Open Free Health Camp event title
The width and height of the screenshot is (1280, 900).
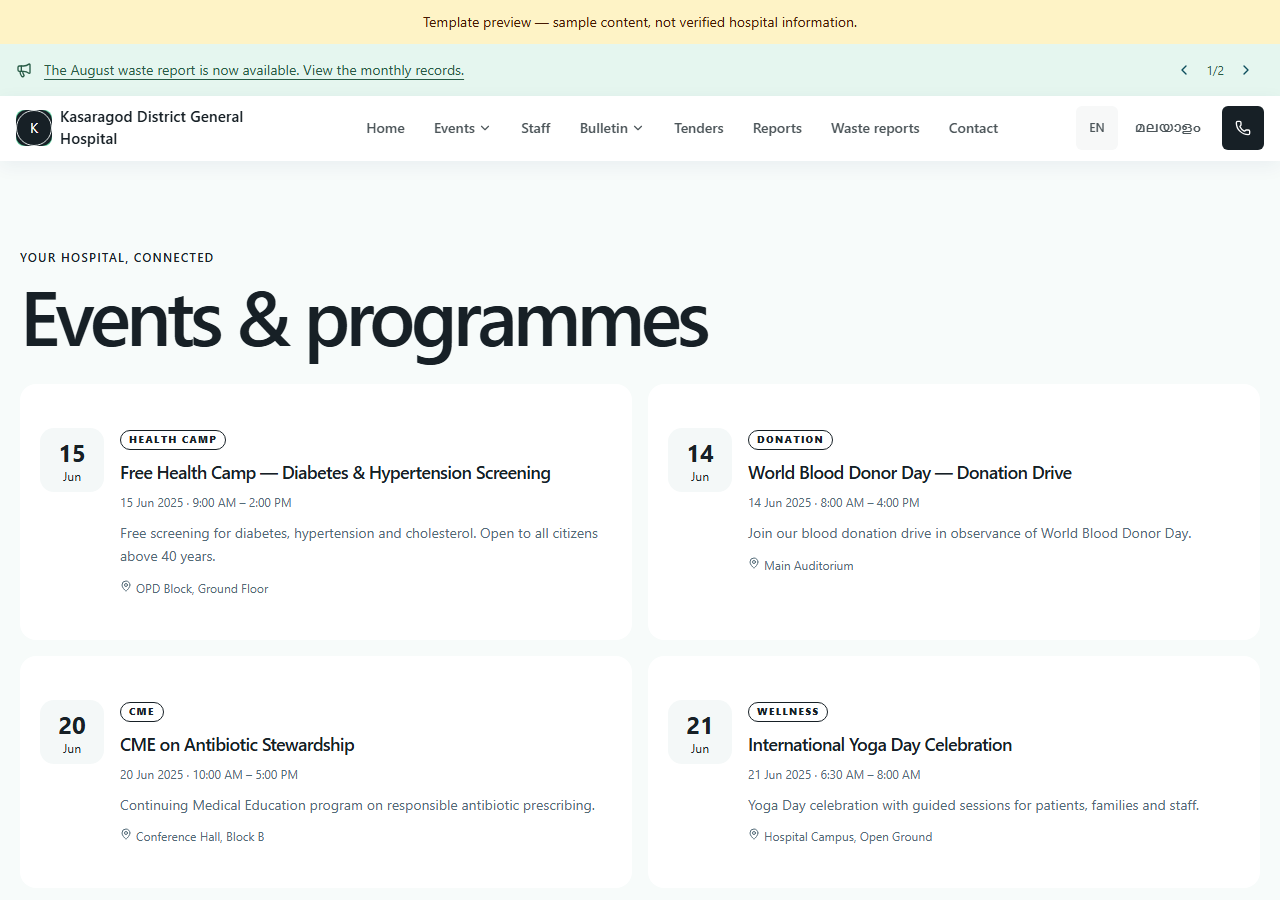point(335,473)
